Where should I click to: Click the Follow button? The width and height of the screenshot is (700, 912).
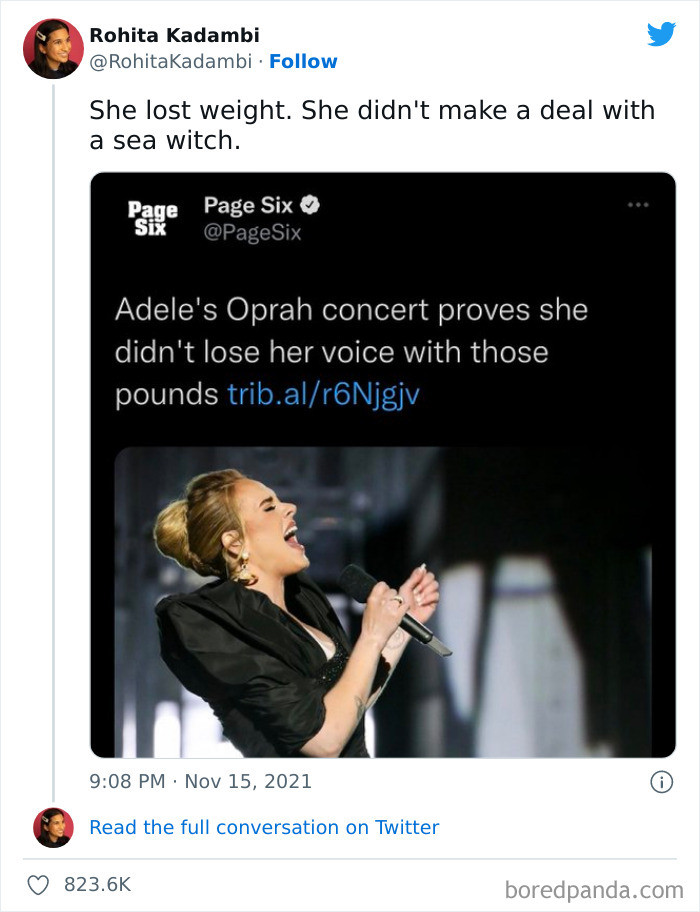click(304, 62)
